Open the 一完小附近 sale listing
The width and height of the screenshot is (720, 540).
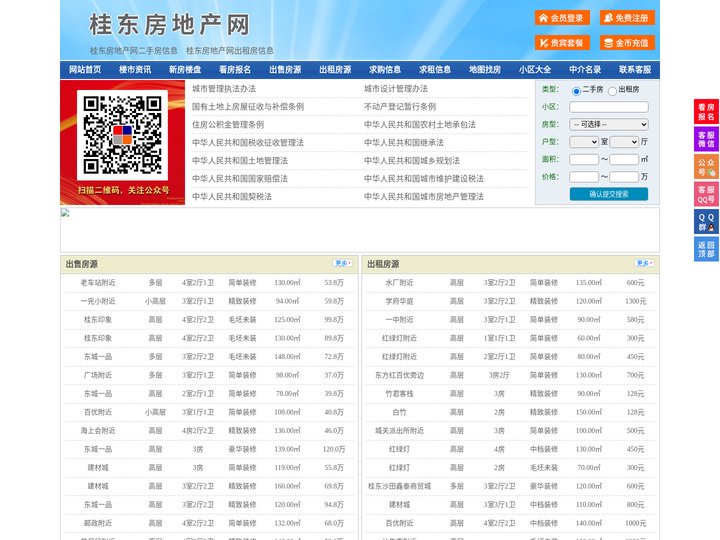pyautogui.click(x=98, y=301)
